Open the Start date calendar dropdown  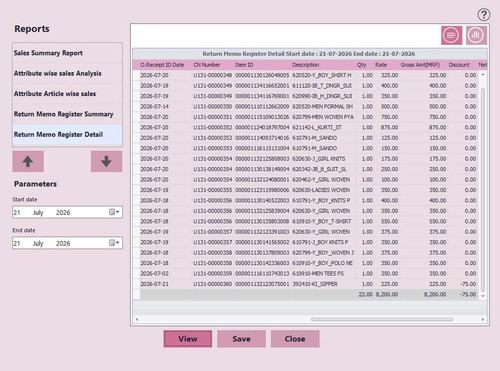(x=114, y=212)
